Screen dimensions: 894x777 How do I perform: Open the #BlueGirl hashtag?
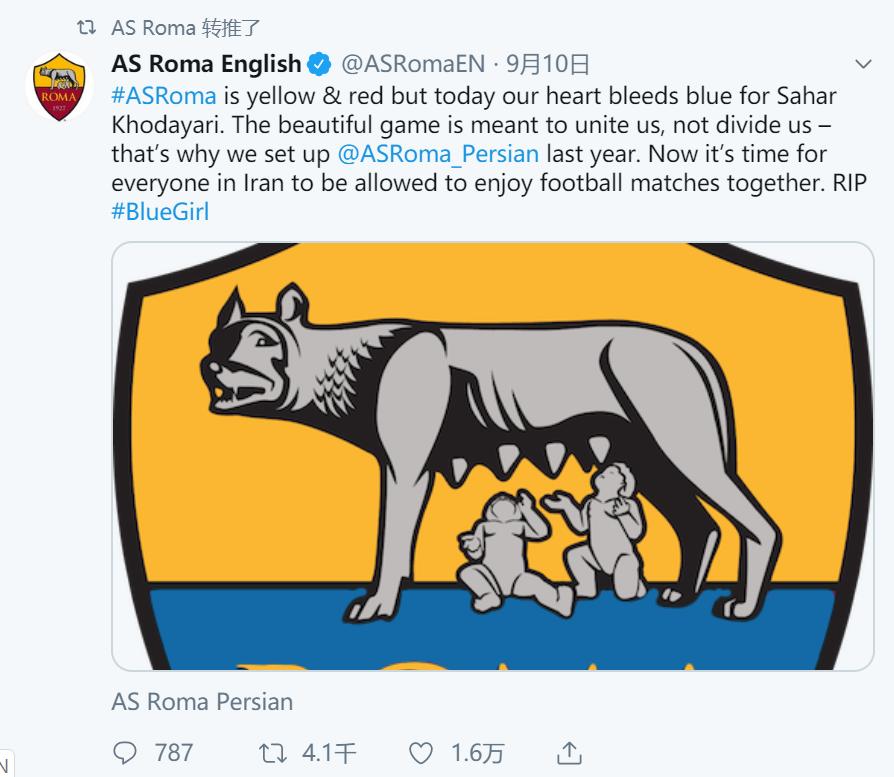click(x=160, y=212)
